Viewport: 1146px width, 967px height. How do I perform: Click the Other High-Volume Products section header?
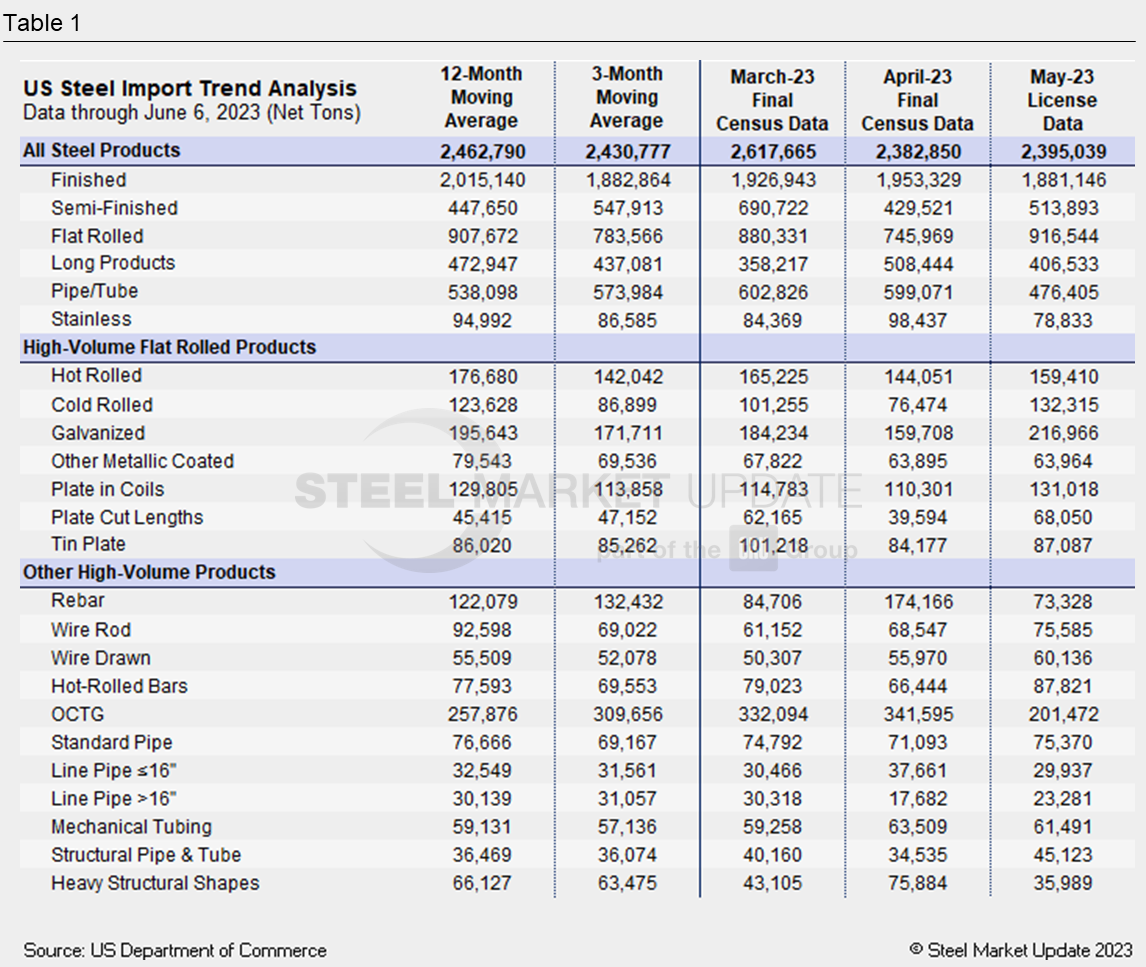149,573
